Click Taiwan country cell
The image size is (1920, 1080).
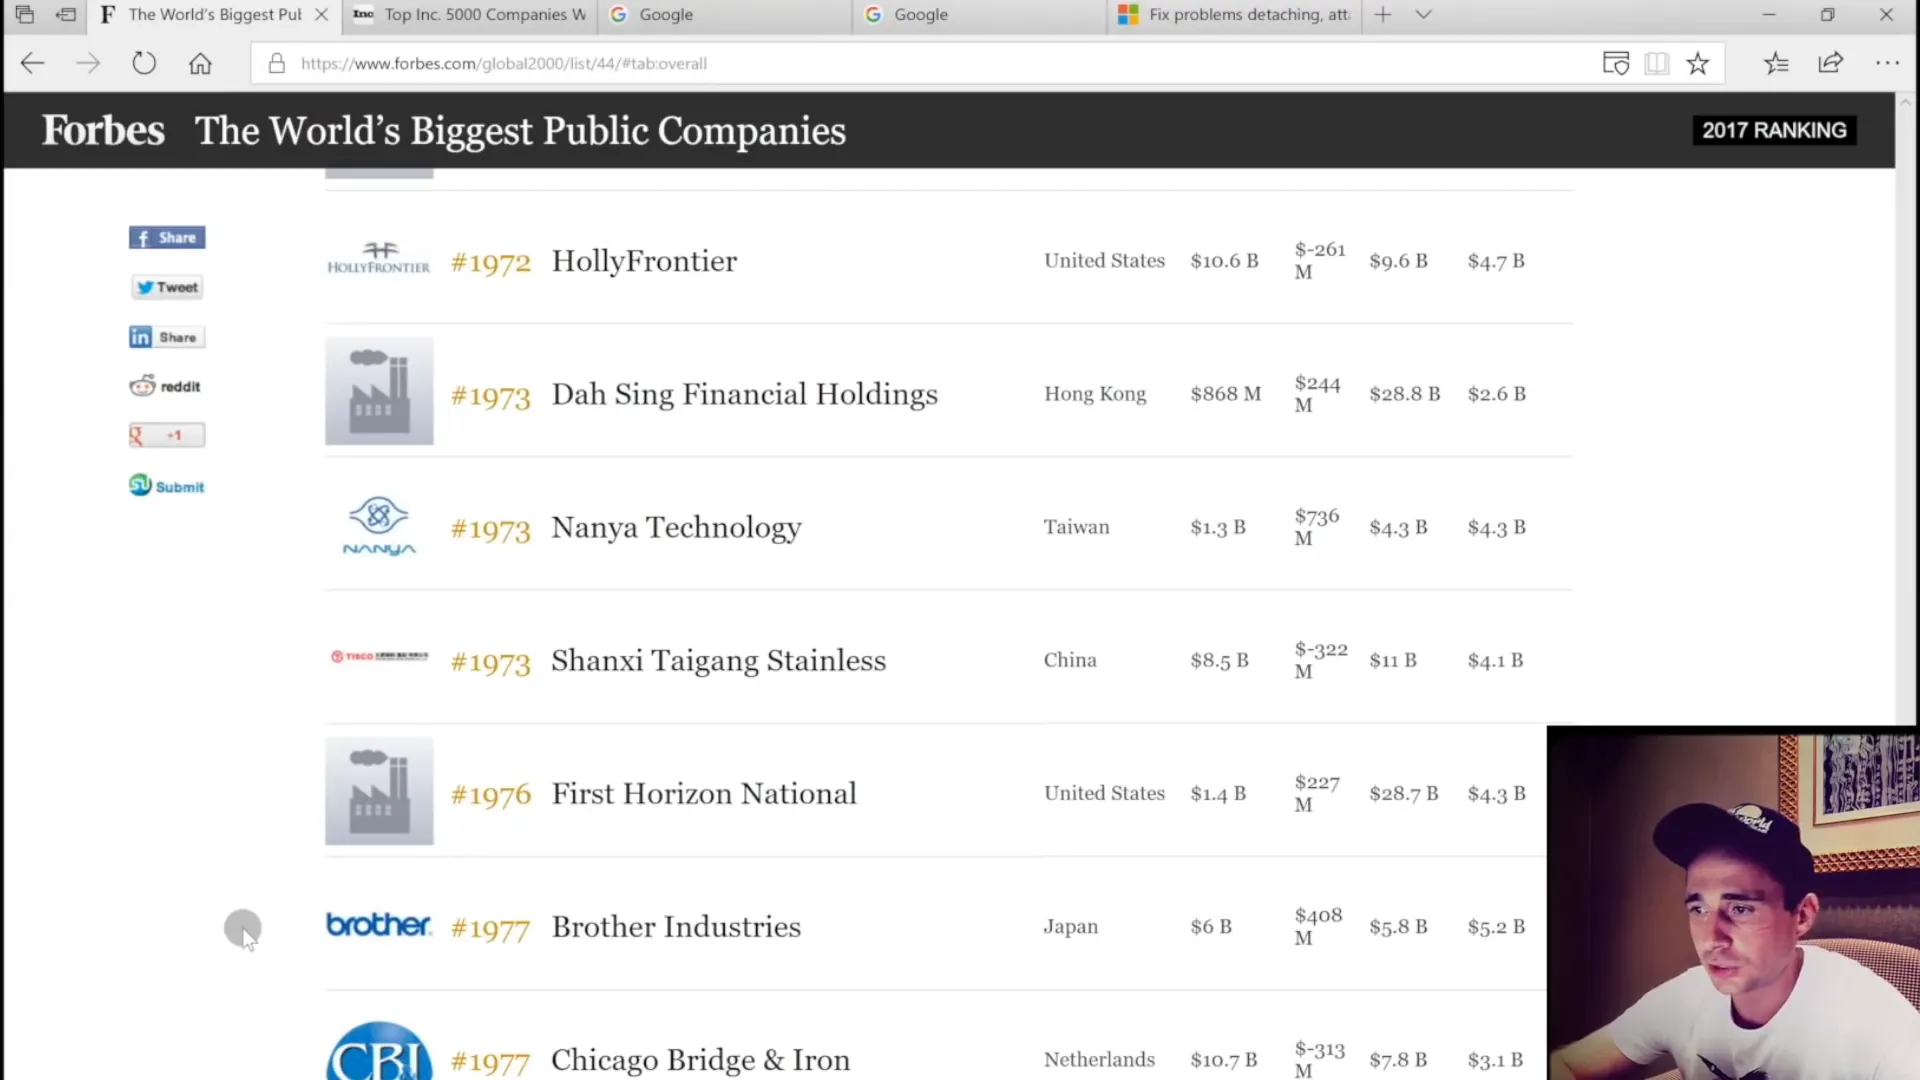1076,527
